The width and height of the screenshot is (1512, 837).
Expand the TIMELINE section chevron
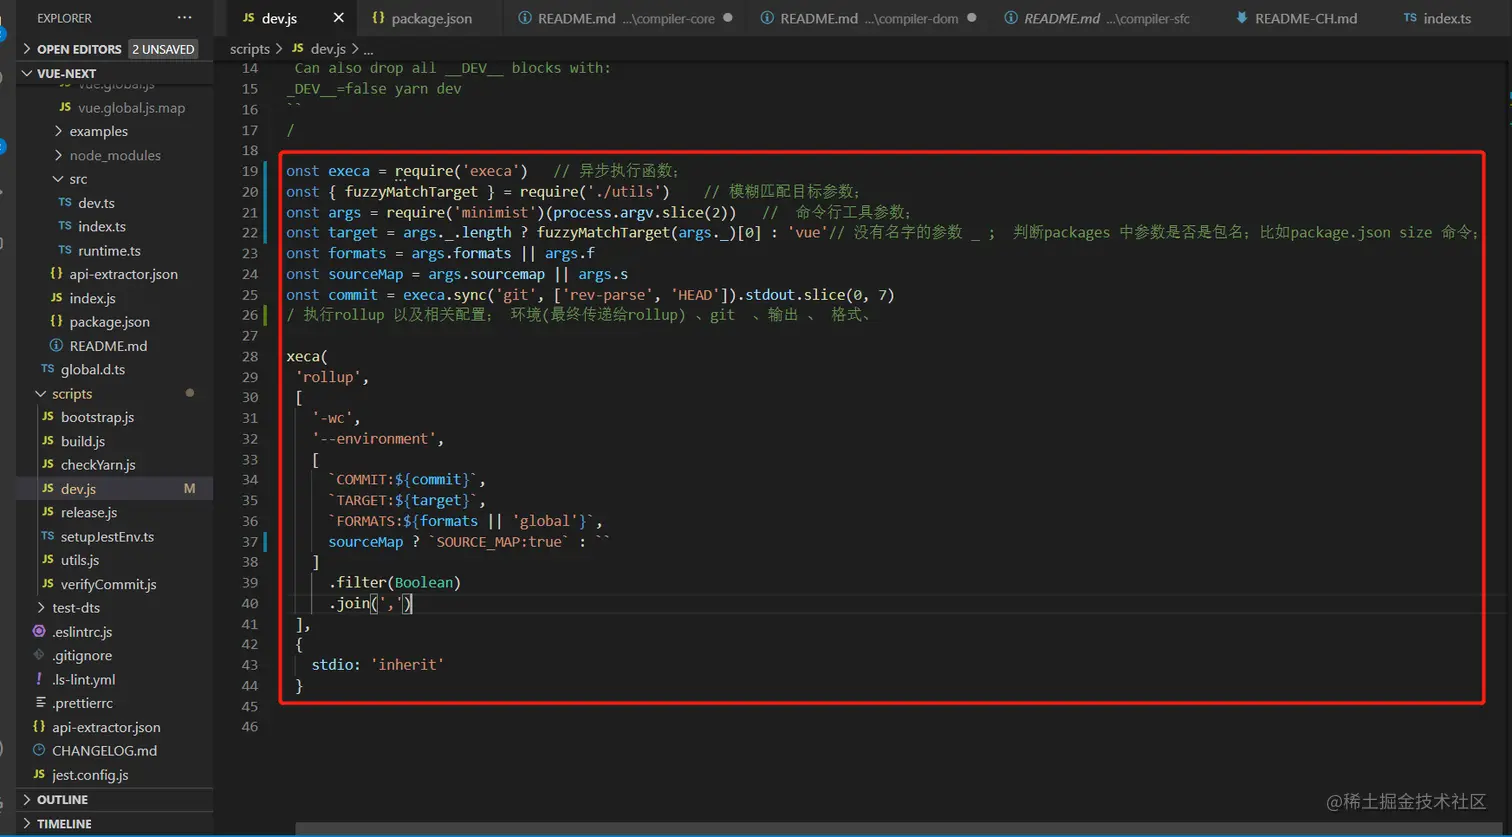tap(27, 824)
